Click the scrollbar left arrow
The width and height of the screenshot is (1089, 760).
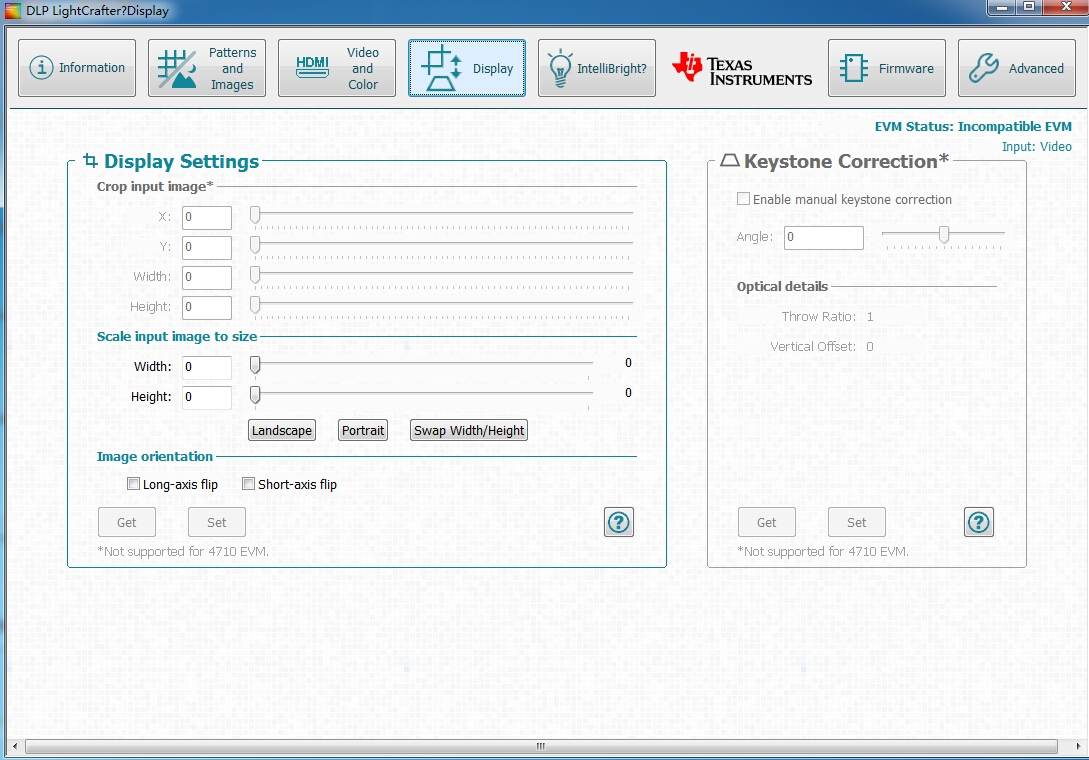coord(15,746)
